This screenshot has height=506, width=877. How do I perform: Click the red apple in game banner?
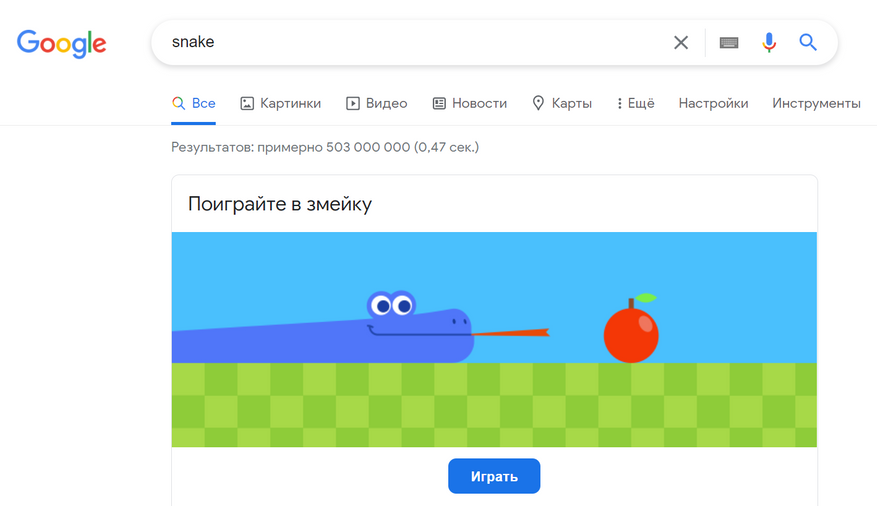(631, 333)
